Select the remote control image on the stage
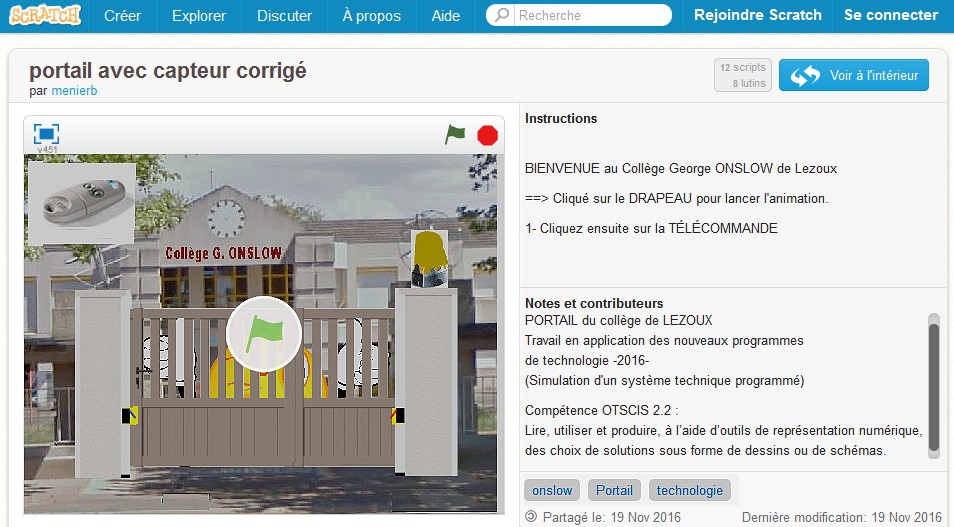The height and width of the screenshot is (527, 954). (x=82, y=203)
